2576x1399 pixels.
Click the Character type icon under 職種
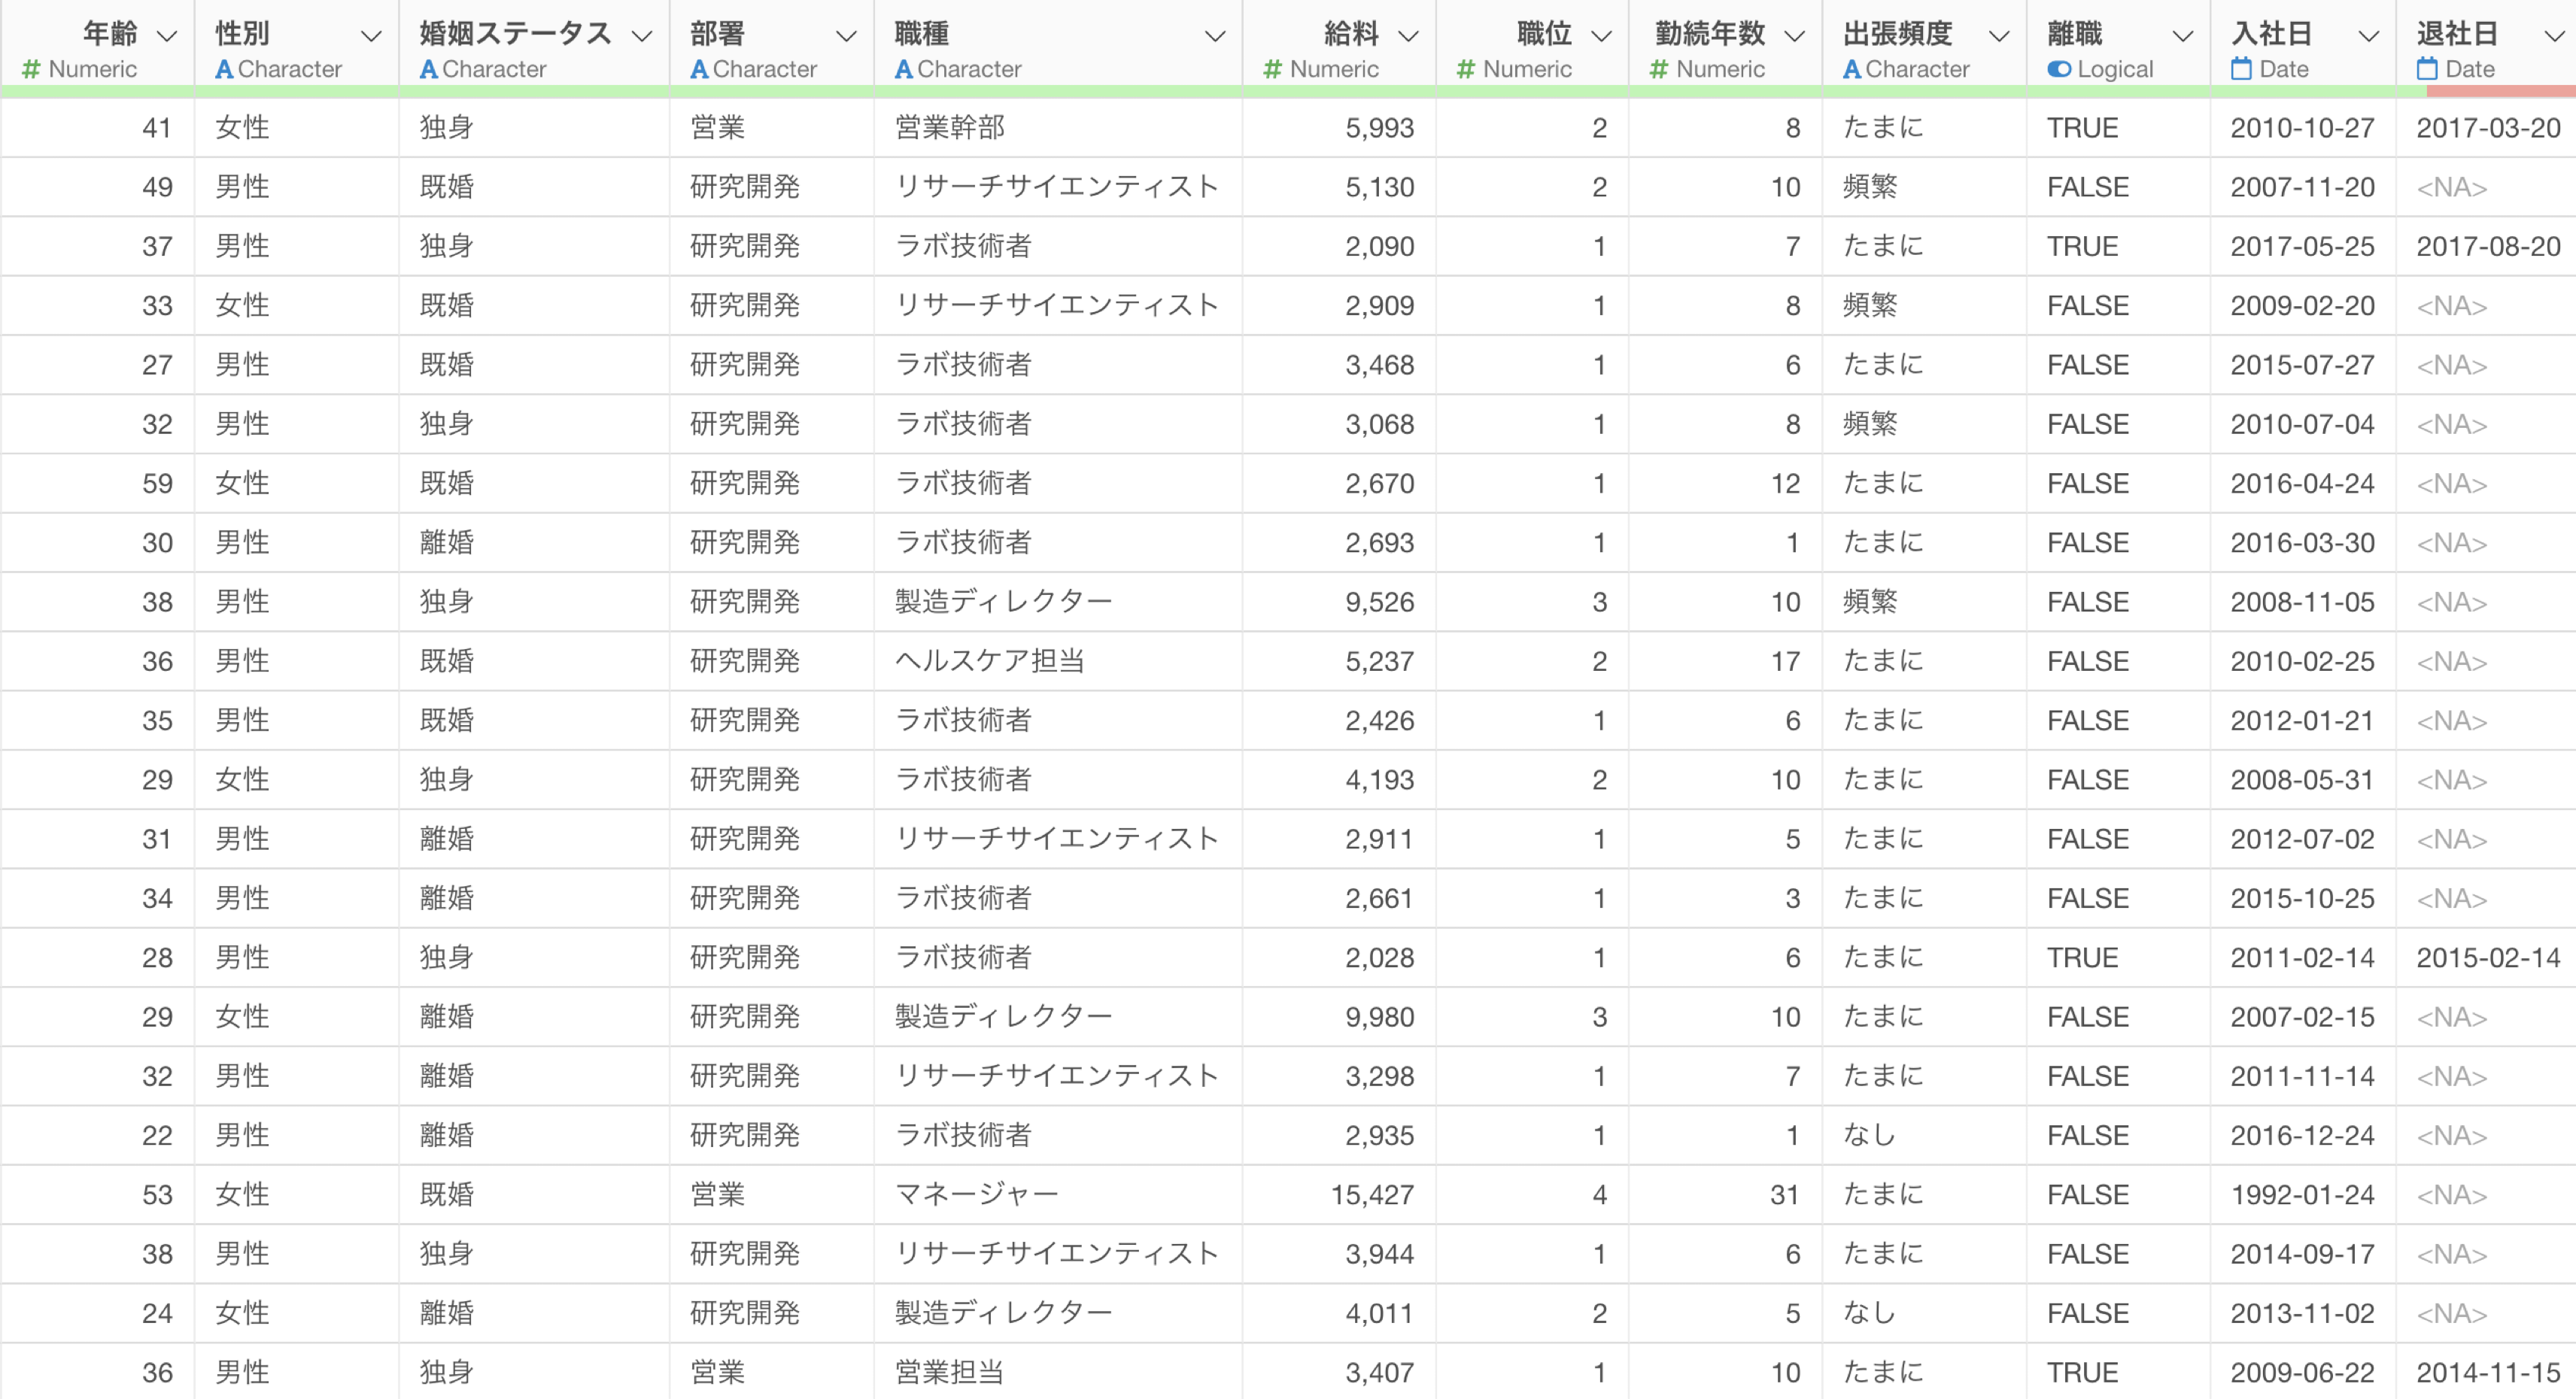tap(903, 69)
